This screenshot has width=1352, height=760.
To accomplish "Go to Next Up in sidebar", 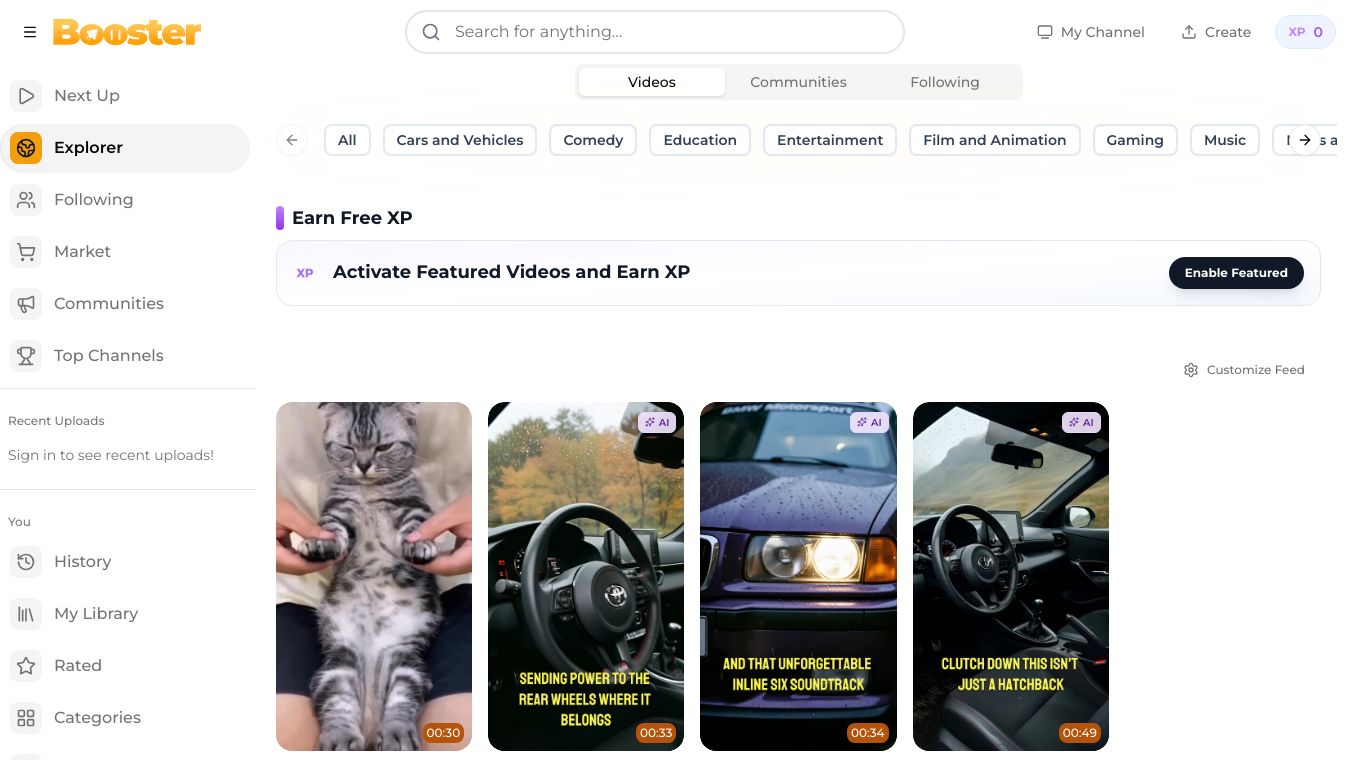I will (x=125, y=96).
